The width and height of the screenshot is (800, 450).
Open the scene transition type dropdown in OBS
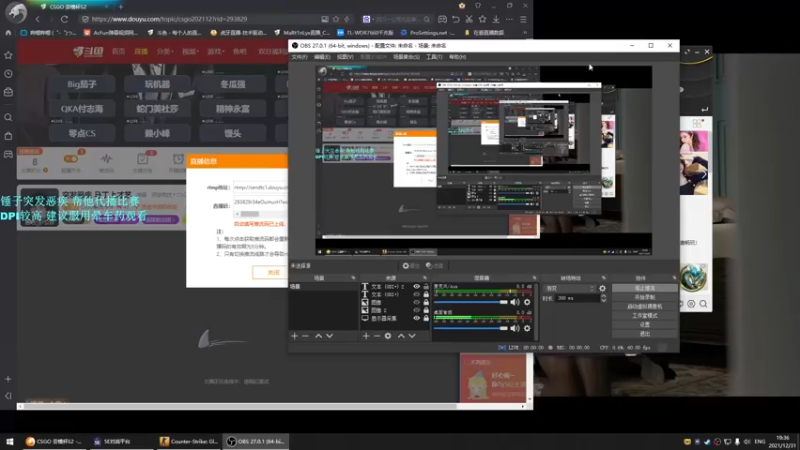click(569, 288)
